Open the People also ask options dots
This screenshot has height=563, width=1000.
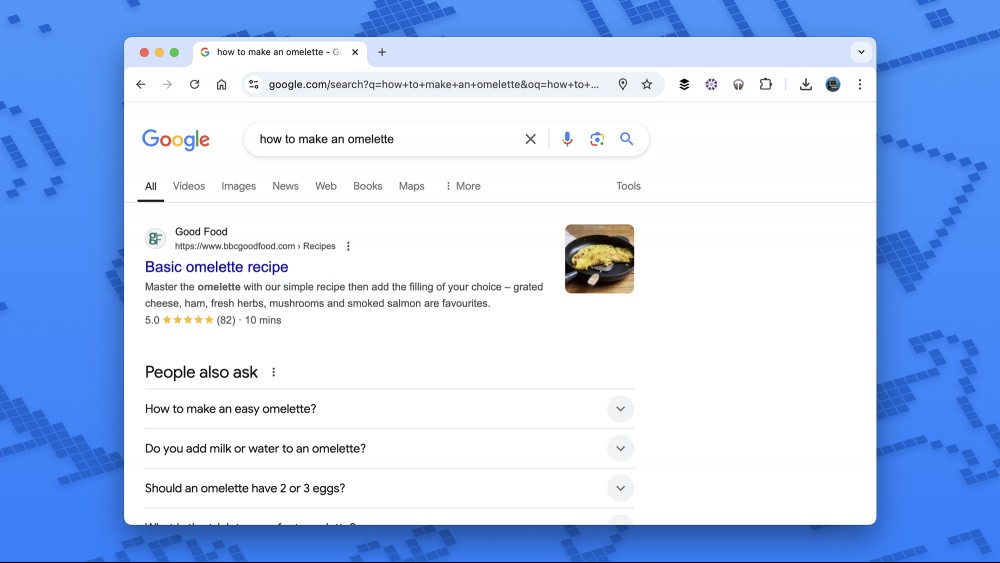(x=274, y=372)
